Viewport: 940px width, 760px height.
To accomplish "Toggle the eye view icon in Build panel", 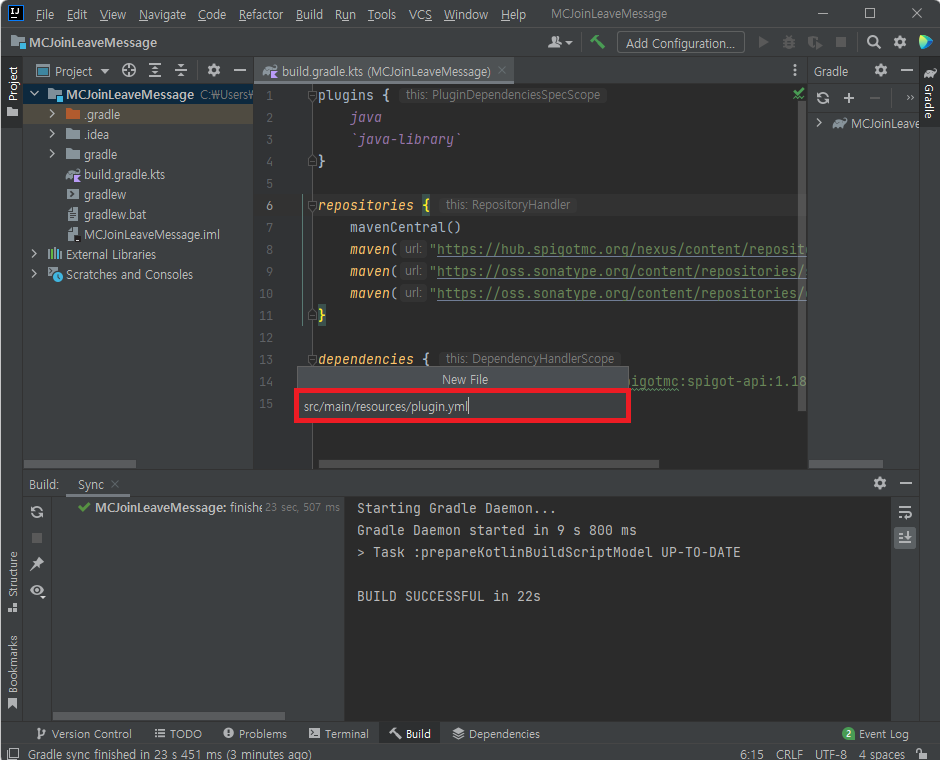I will pyautogui.click(x=38, y=591).
